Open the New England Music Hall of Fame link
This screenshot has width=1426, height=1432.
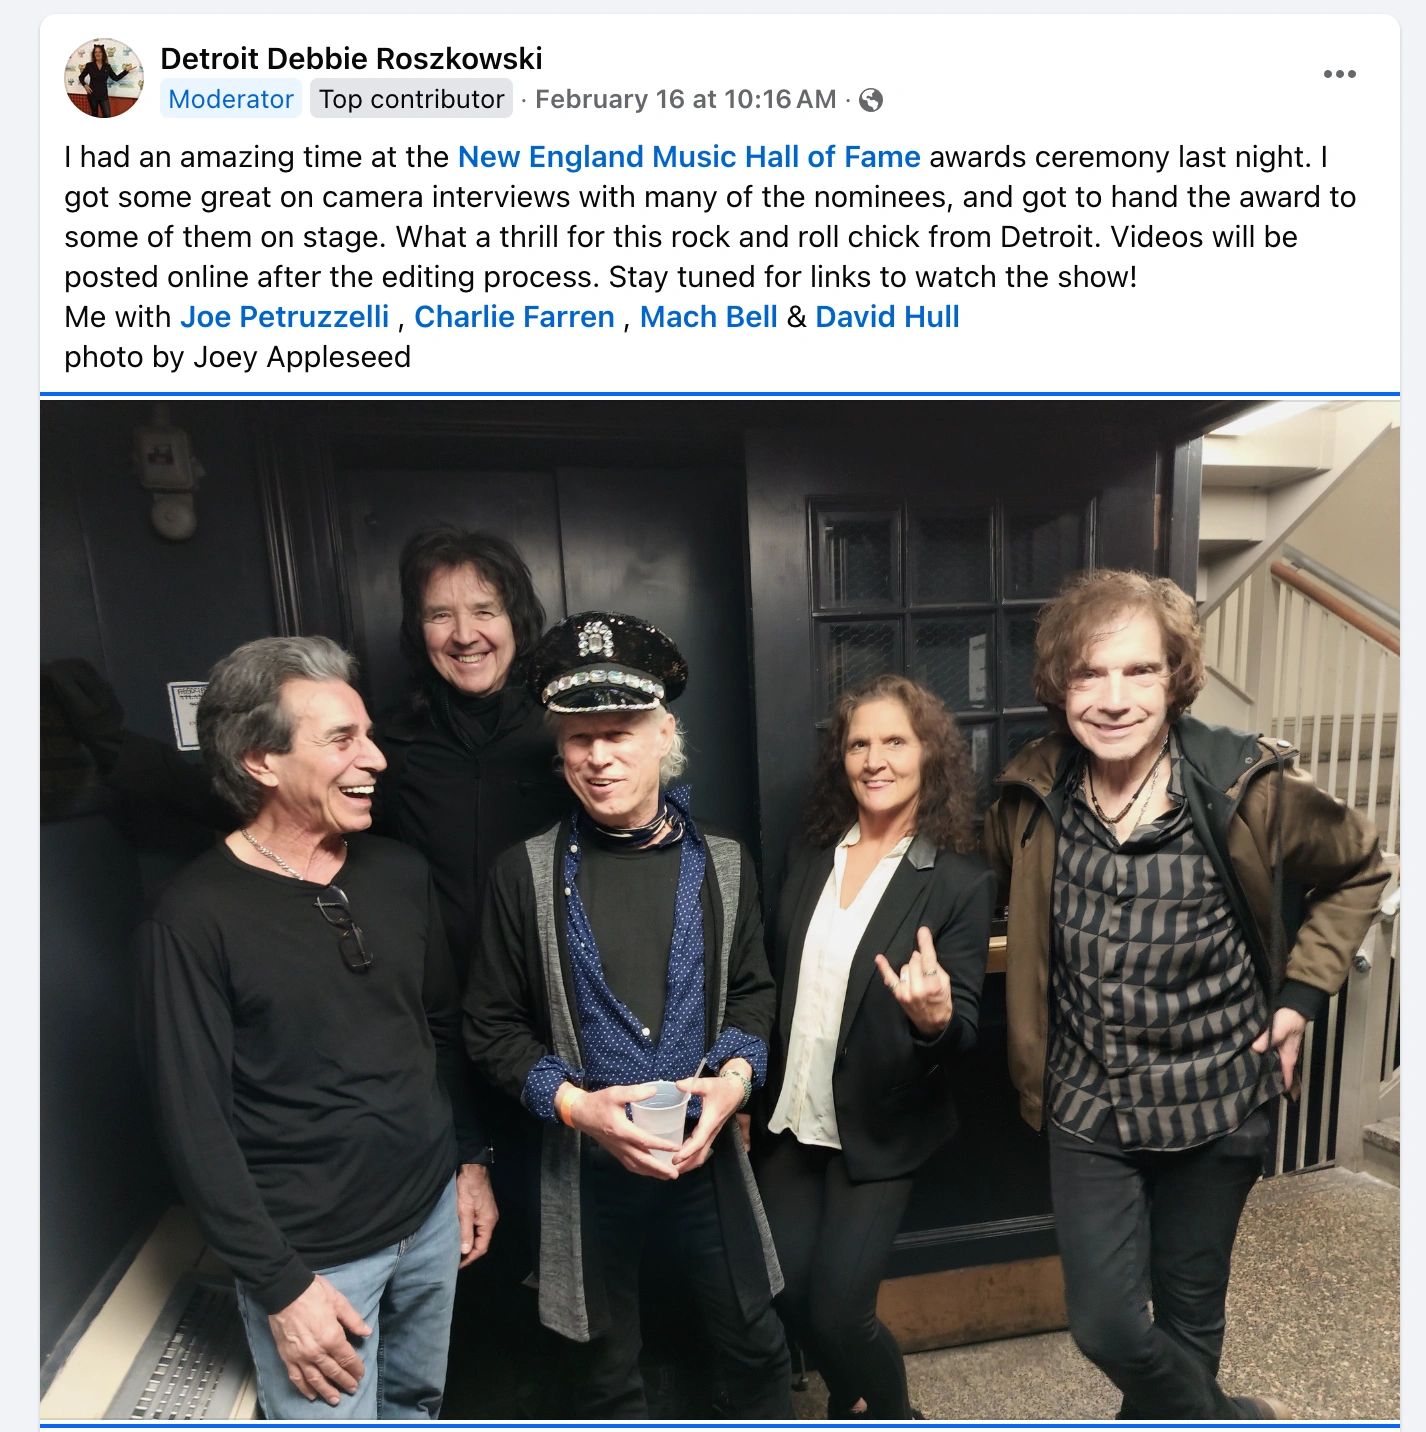point(689,157)
